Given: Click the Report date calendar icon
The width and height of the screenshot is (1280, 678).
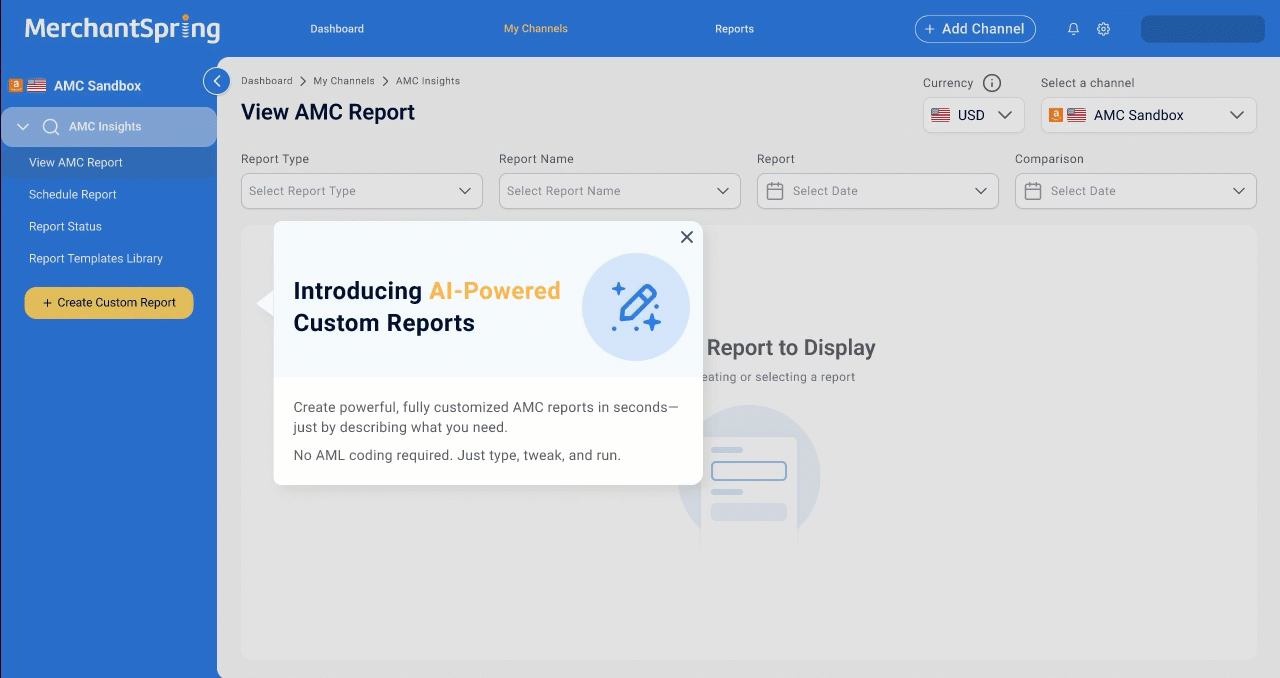Looking at the screenshot, I should (775, 191).
